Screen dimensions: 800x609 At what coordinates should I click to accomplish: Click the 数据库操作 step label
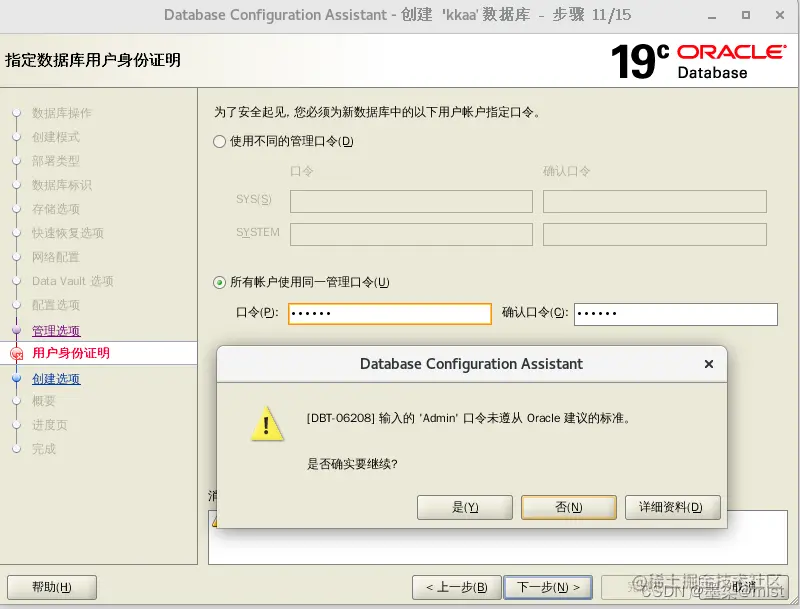[62, 113]
